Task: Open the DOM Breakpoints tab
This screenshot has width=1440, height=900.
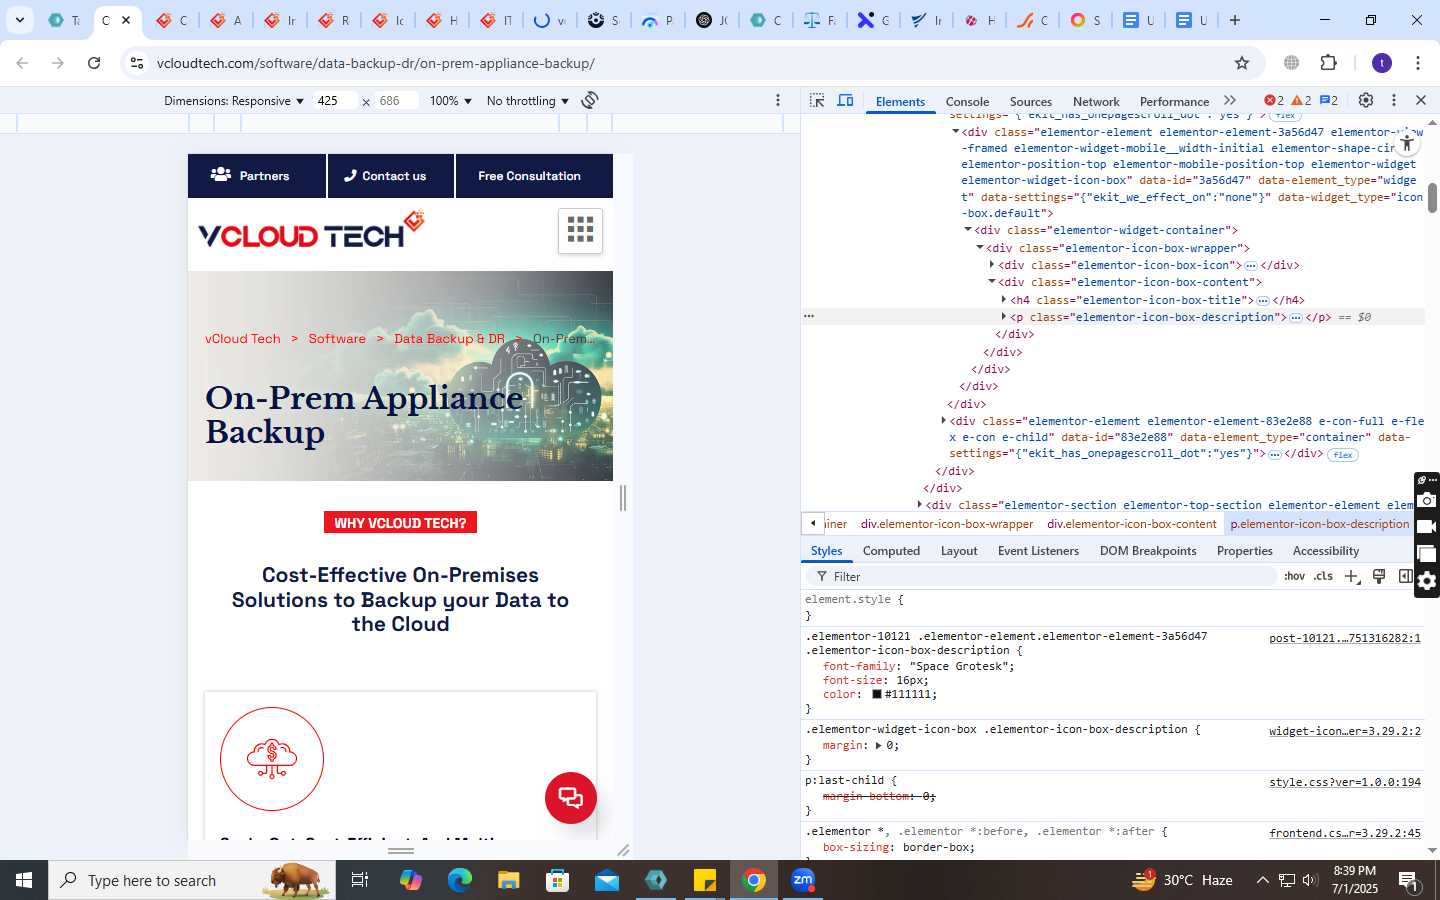Action: tap(1148, 551)
